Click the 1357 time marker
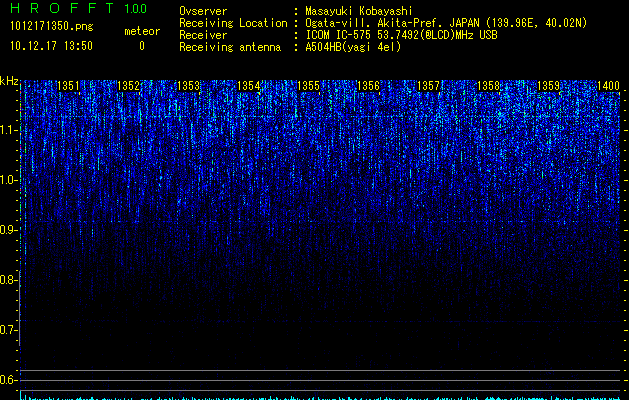 click(428, 86)
